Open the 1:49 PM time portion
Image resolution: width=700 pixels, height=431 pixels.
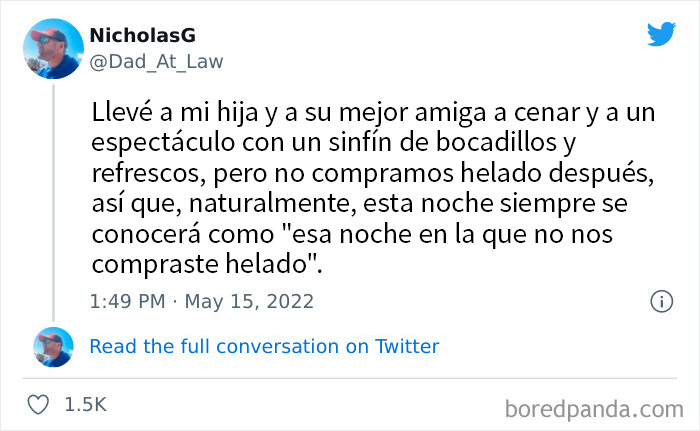coord(128,301)
